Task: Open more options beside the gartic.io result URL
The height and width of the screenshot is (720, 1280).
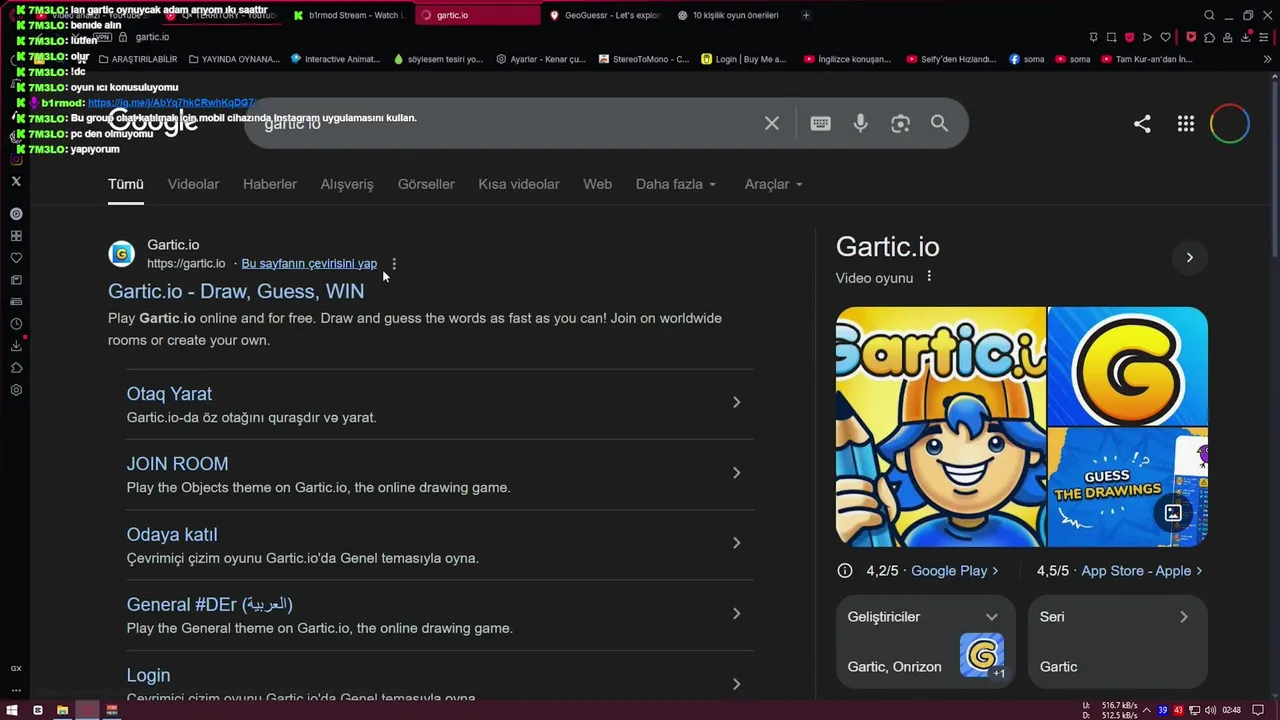Action: pyautogui.click(x=394, y=264)
